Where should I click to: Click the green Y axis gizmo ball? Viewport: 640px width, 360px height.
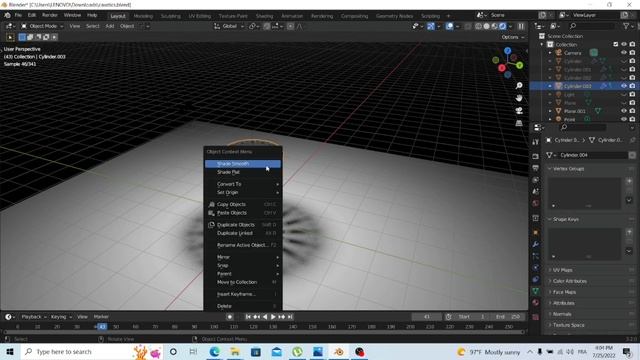click(519, 65)
